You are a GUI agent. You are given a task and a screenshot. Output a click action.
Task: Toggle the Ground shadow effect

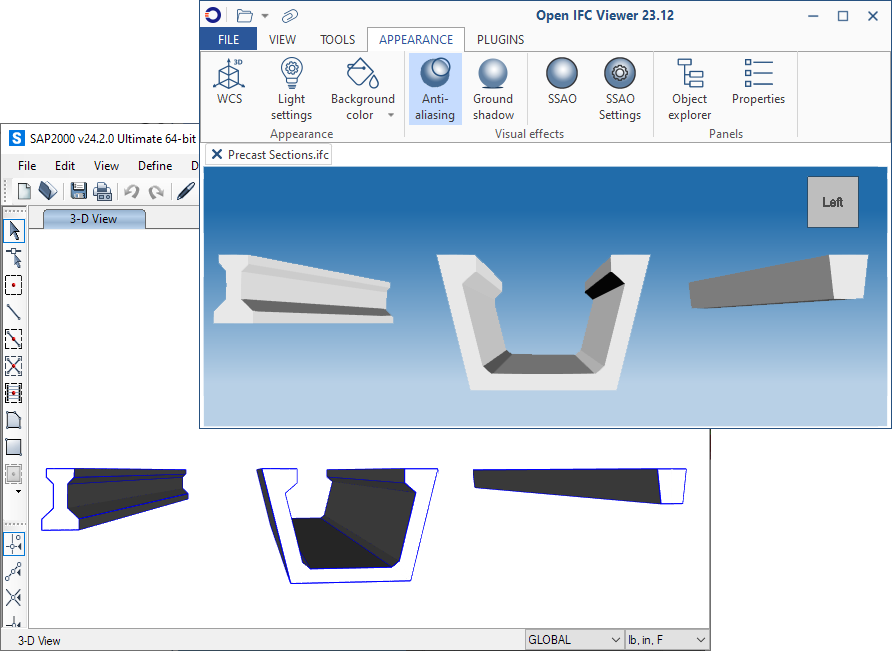pyautogui.click(x=493, y=89)
